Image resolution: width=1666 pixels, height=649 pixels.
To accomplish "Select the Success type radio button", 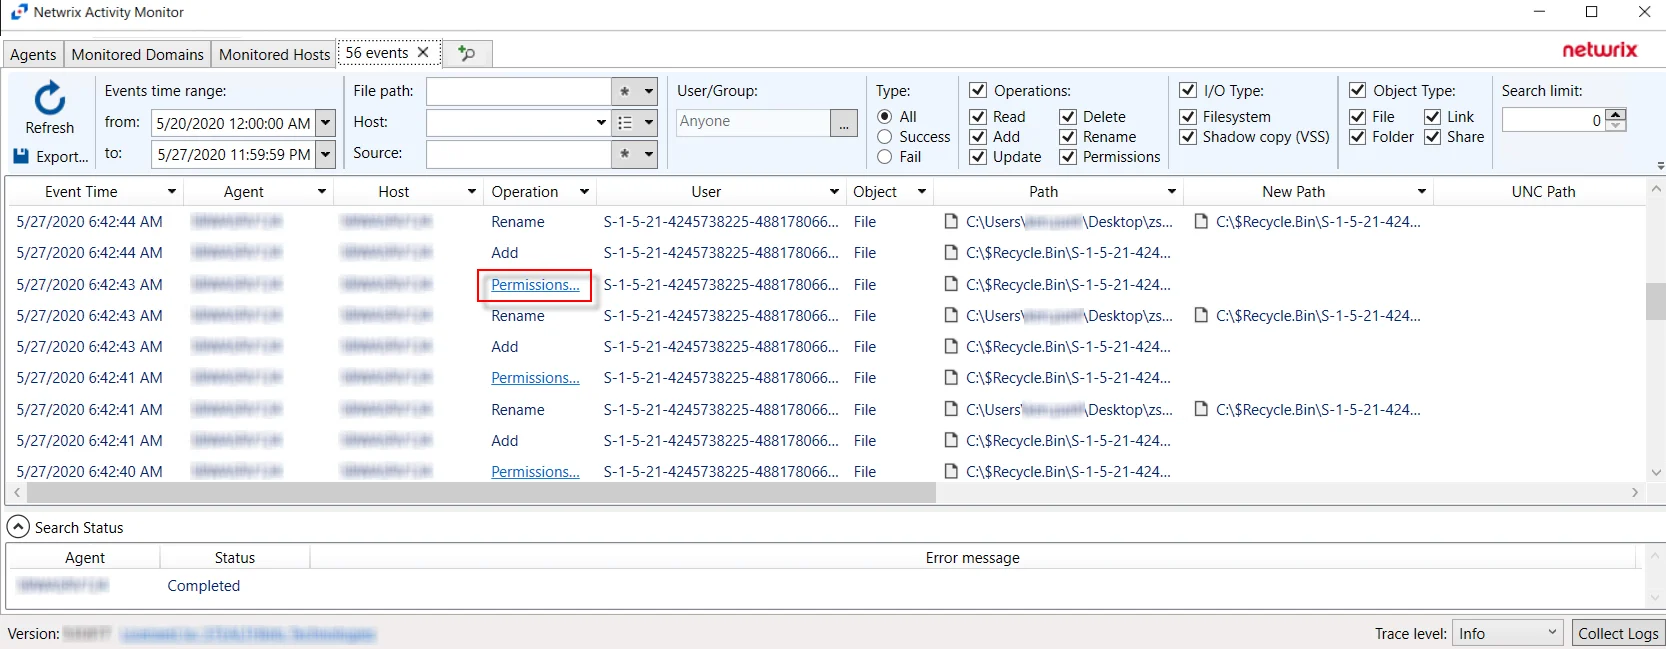I will (885, 137).
